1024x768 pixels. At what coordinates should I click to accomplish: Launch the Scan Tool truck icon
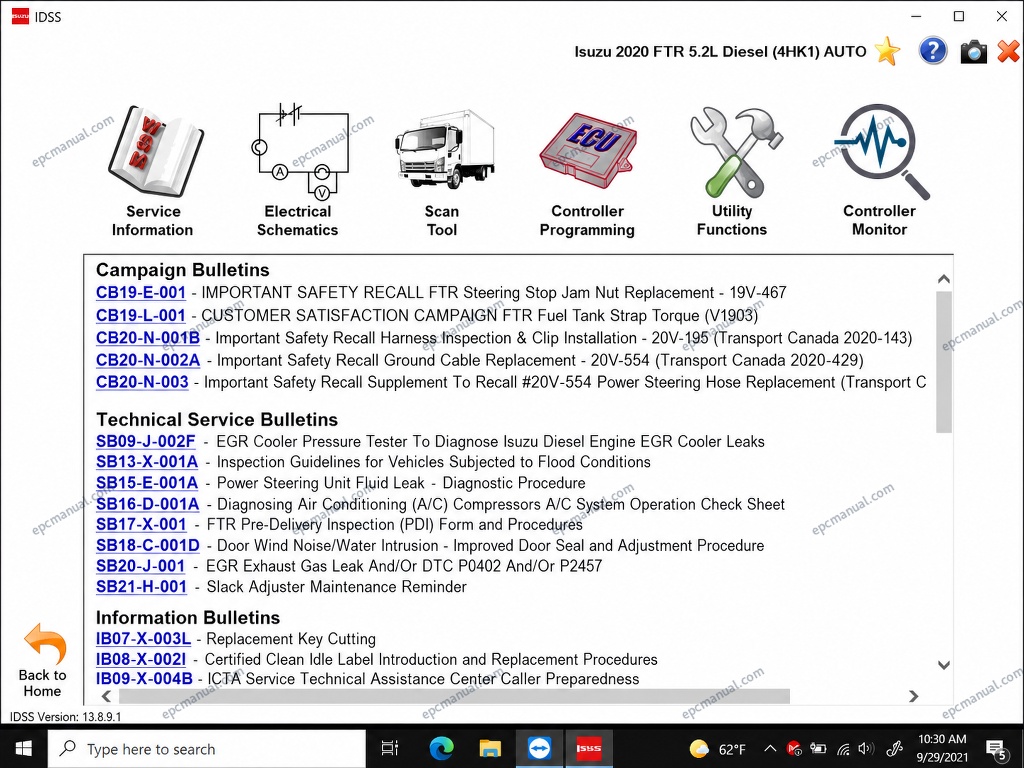445,150
